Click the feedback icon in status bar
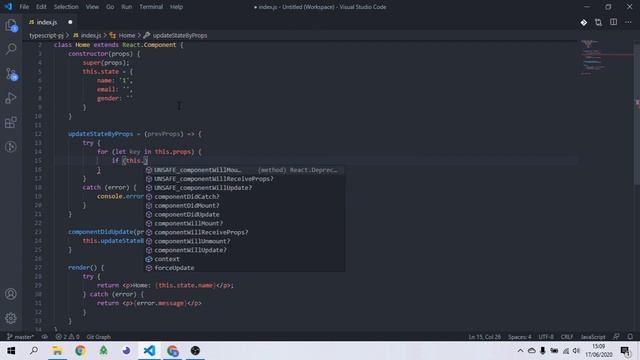 (616, 337)
